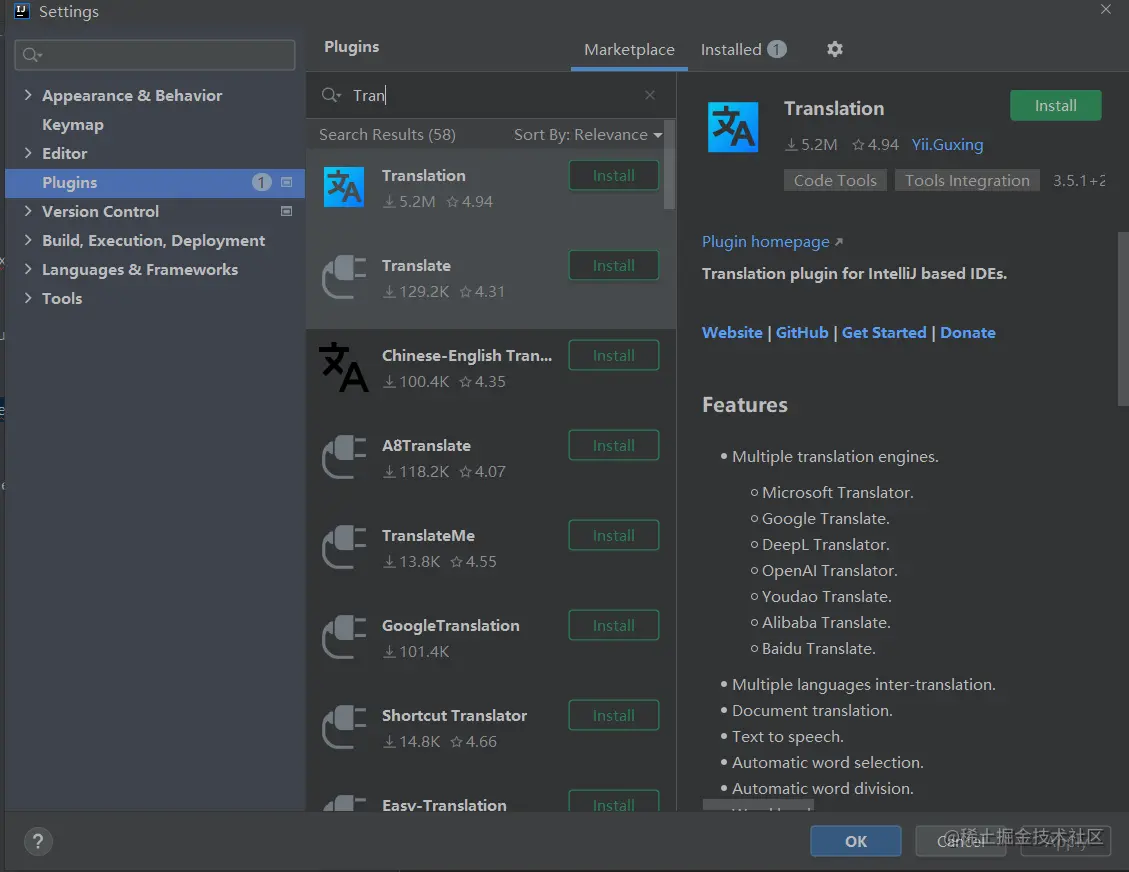Image resolution: width=1129 pixels, height=872 pixels.
Task: Open the Donate link
Action: pyautogui.click(x=968, y=333)
